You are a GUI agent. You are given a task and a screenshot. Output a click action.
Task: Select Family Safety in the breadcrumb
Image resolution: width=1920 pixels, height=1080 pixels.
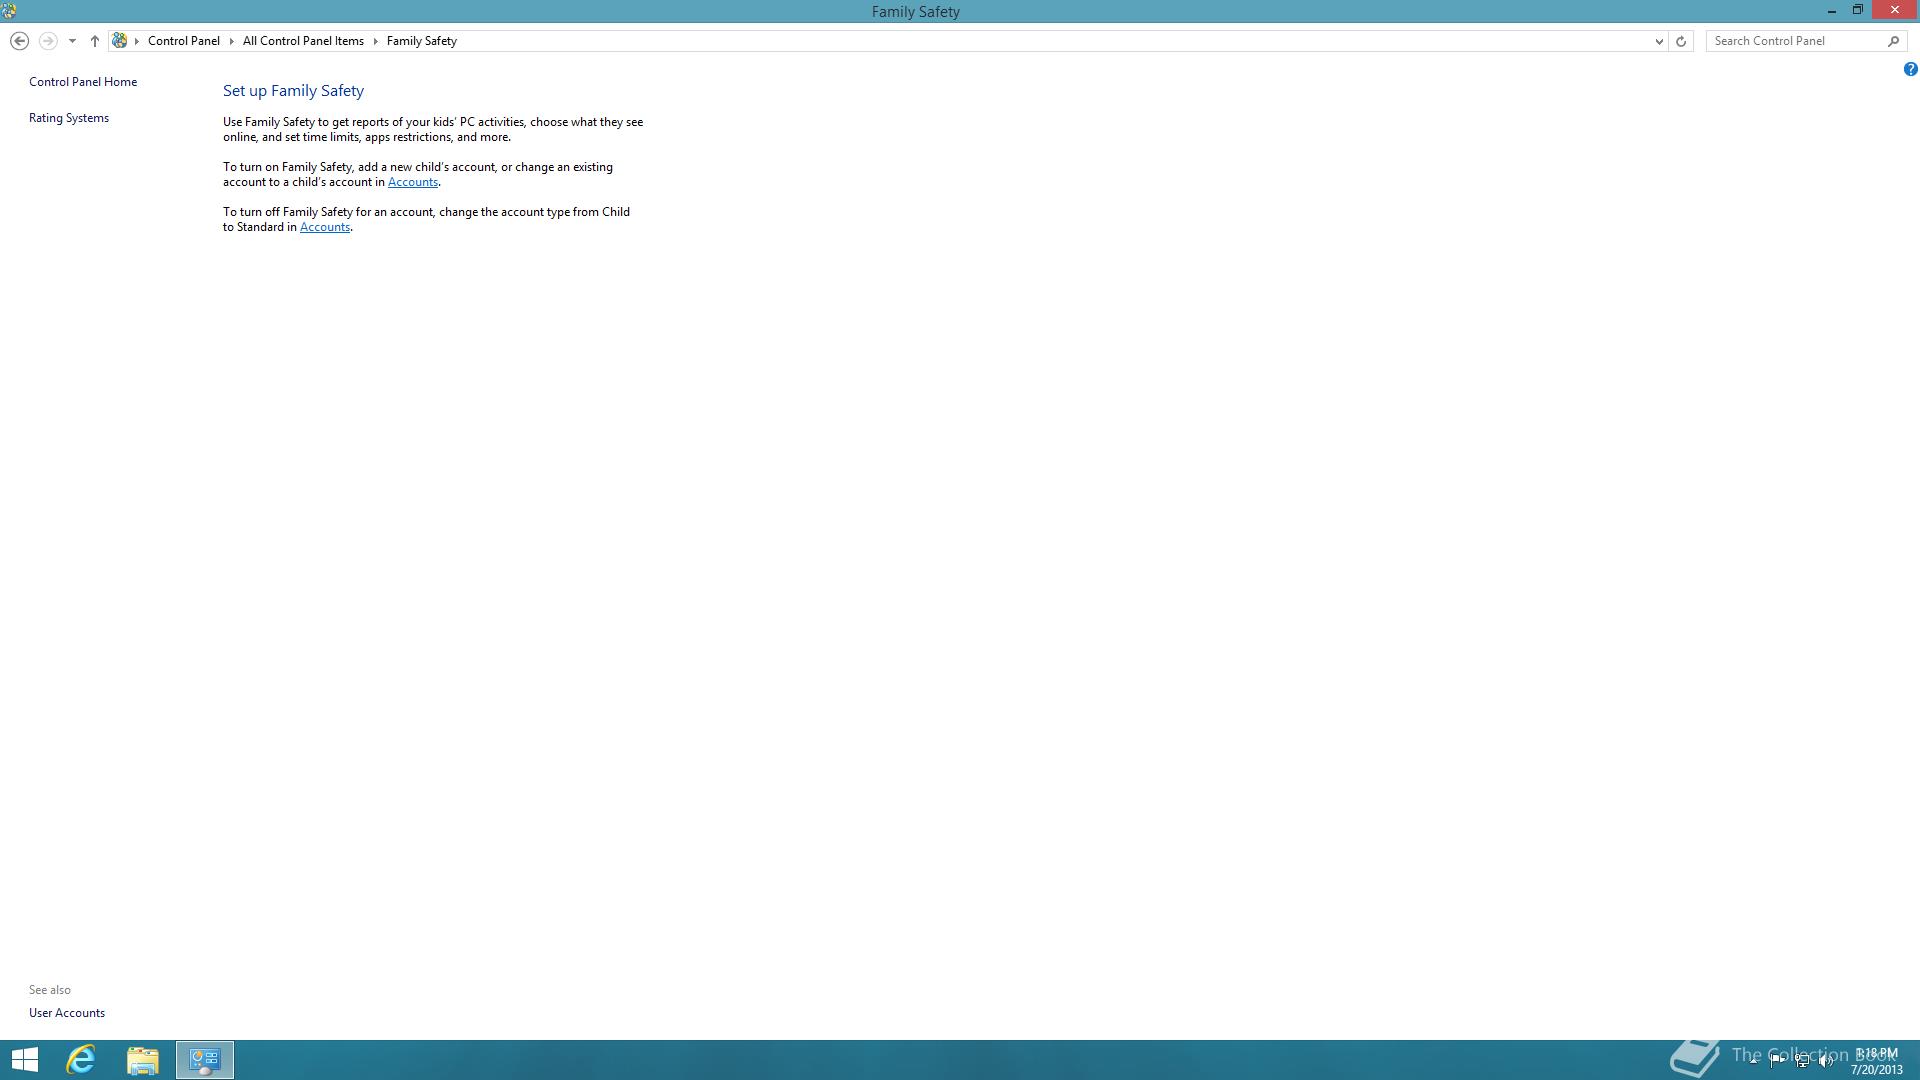422,41
